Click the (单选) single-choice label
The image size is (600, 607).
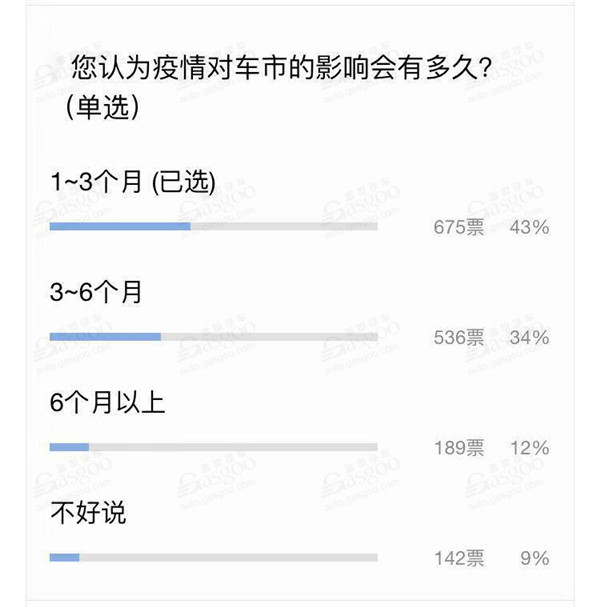click(x=102, y=106)
